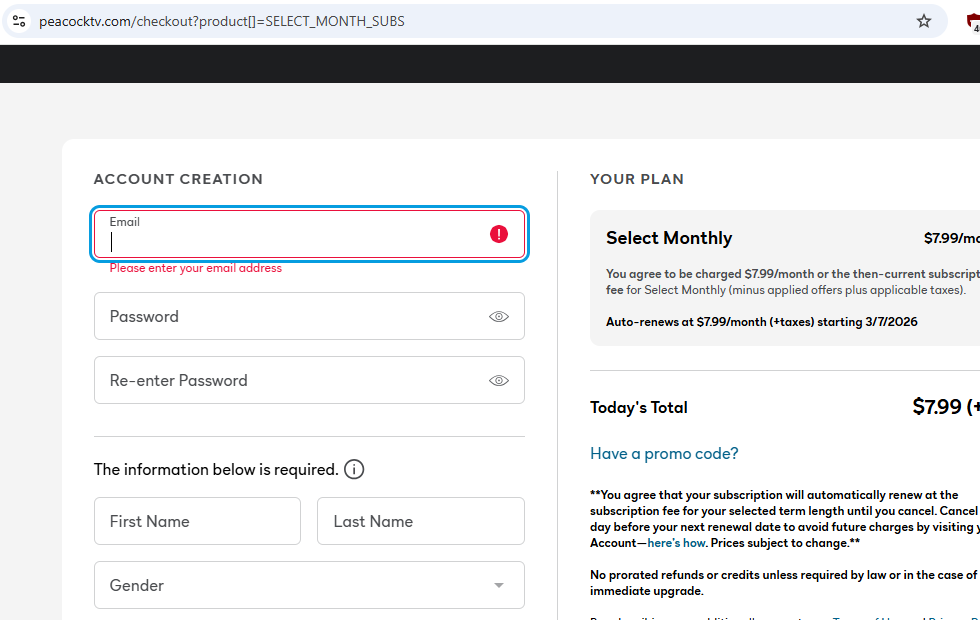Click the 'YOUR PLAN' heading
The height and width of the screenshot is (620, 980).
(x=637, y=179)
